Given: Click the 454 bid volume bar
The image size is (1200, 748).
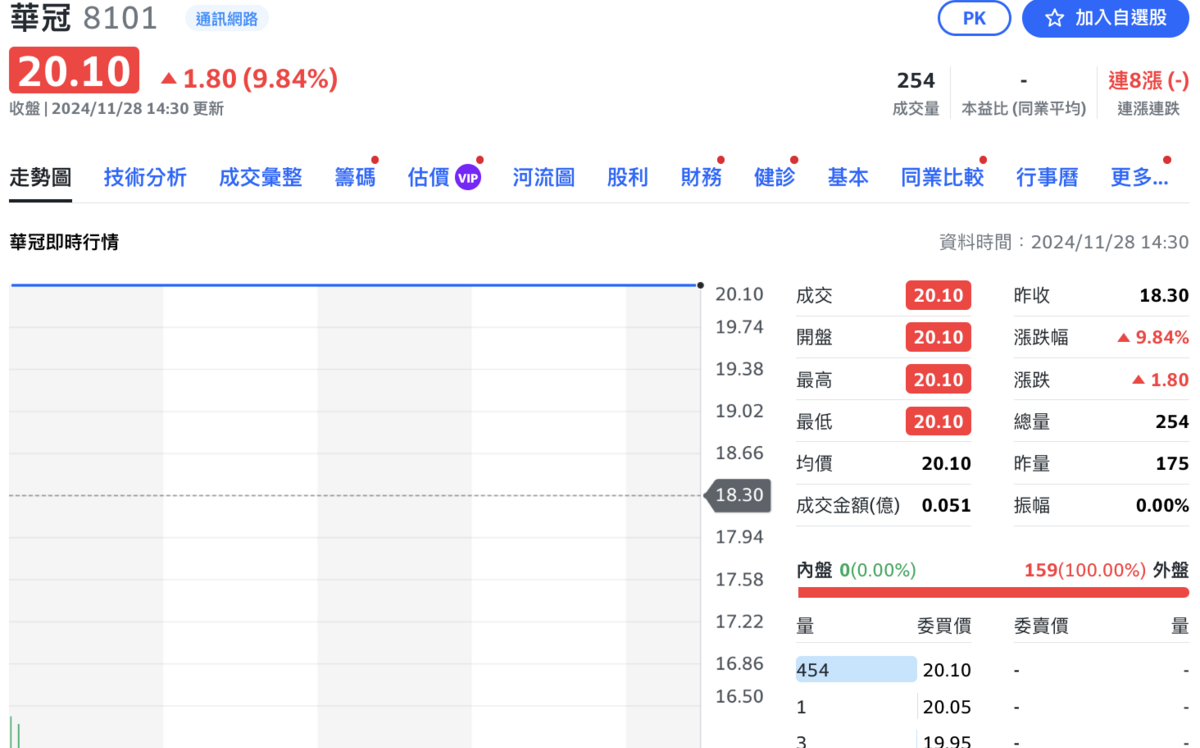Looking at the screenshot, I should [856, 669].
